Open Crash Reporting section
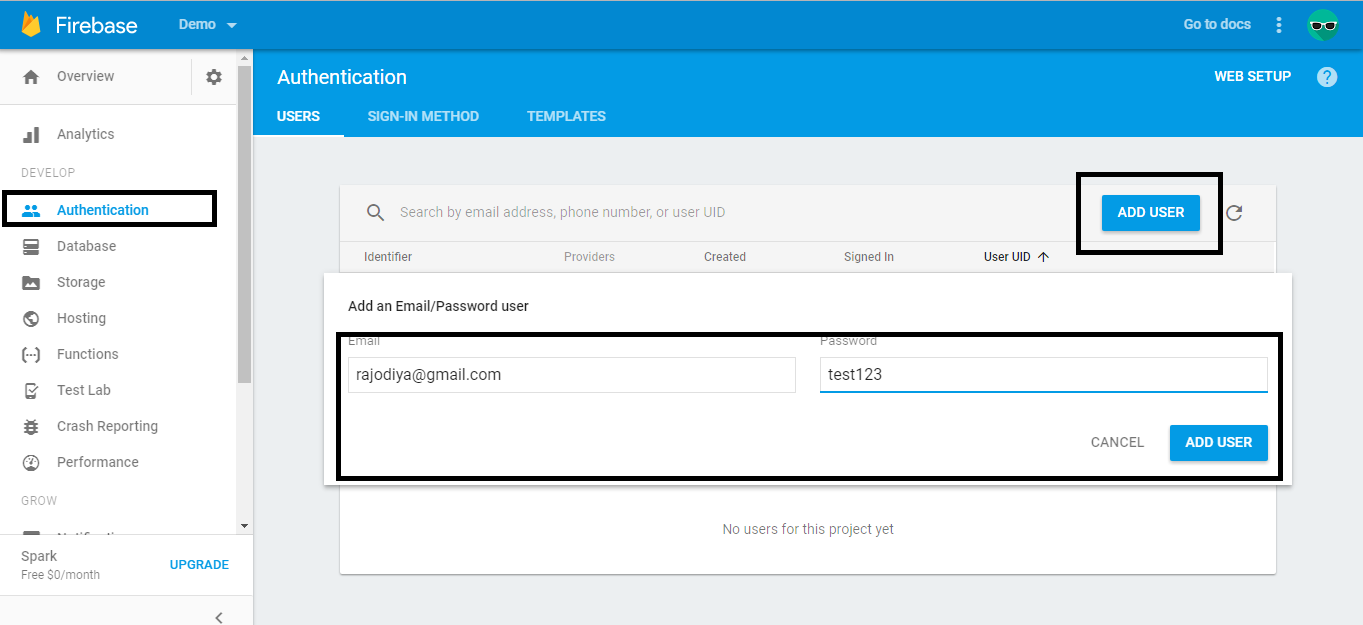Viewport: 1363px width, 625px height. click(x=107, y=426)
